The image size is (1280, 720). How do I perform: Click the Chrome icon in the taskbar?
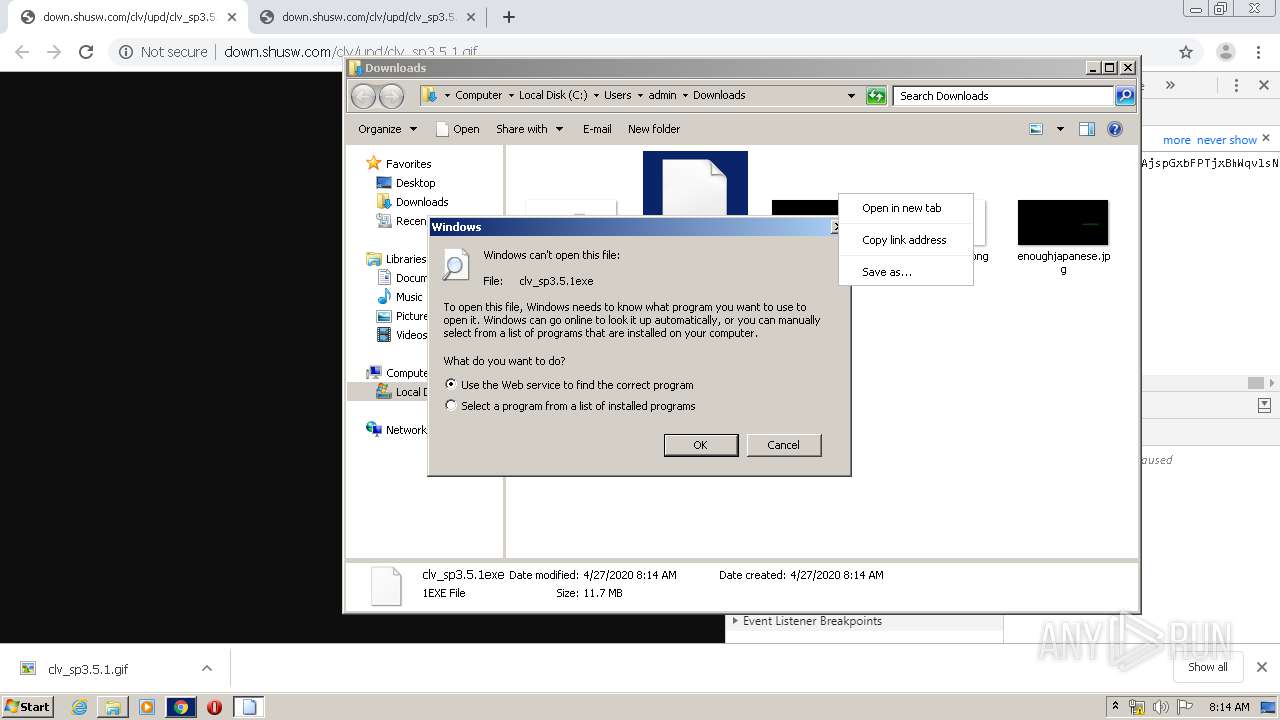pyautogui.click(x=181, y=707)
